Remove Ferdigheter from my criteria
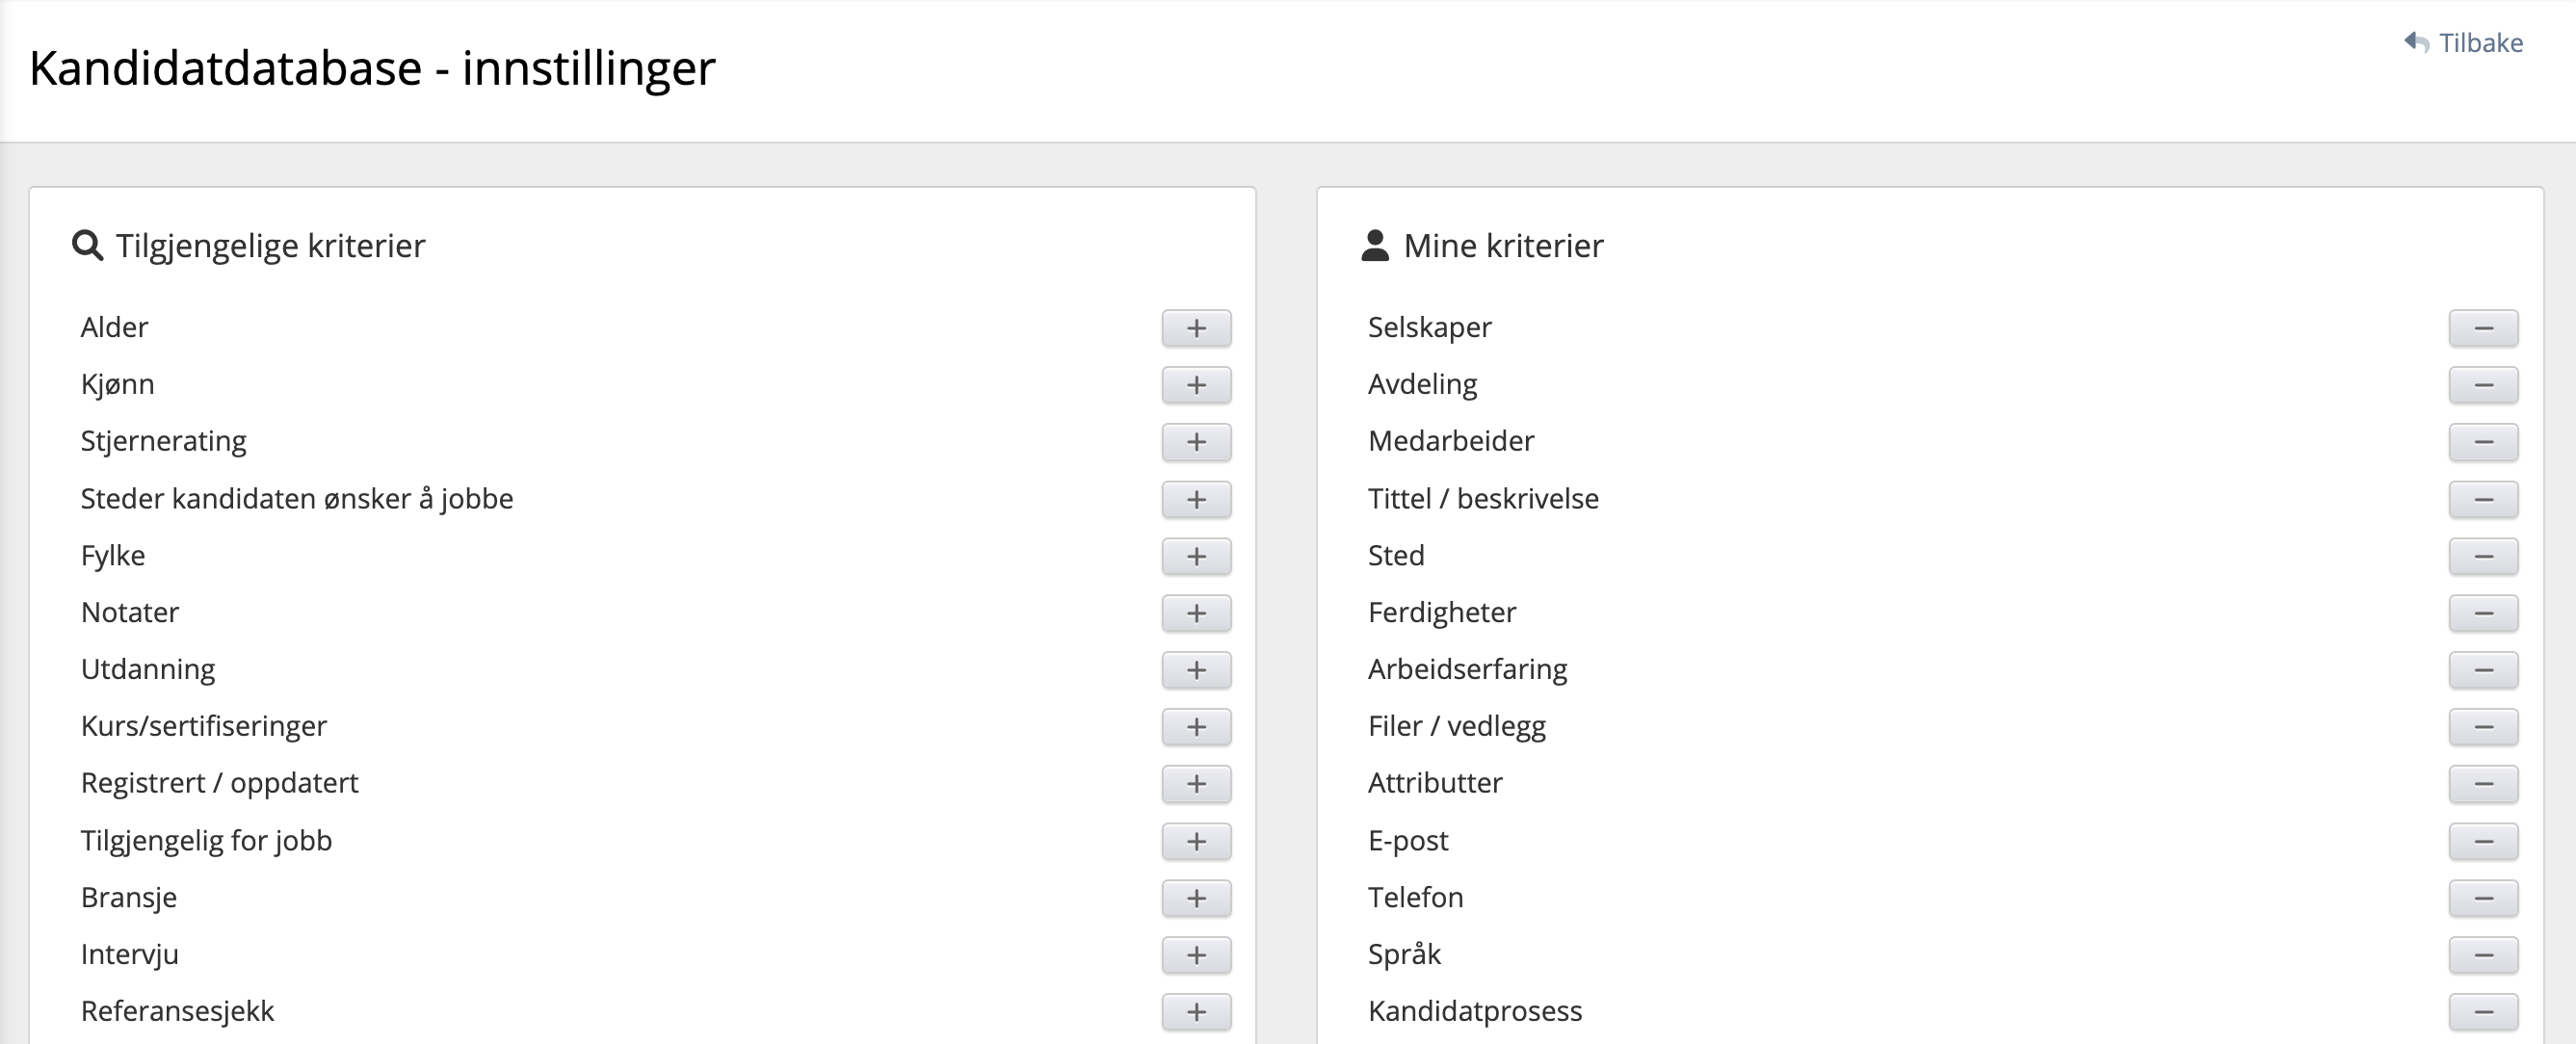Viewport: 2576px width, 1044px height. pos(2483,613)
